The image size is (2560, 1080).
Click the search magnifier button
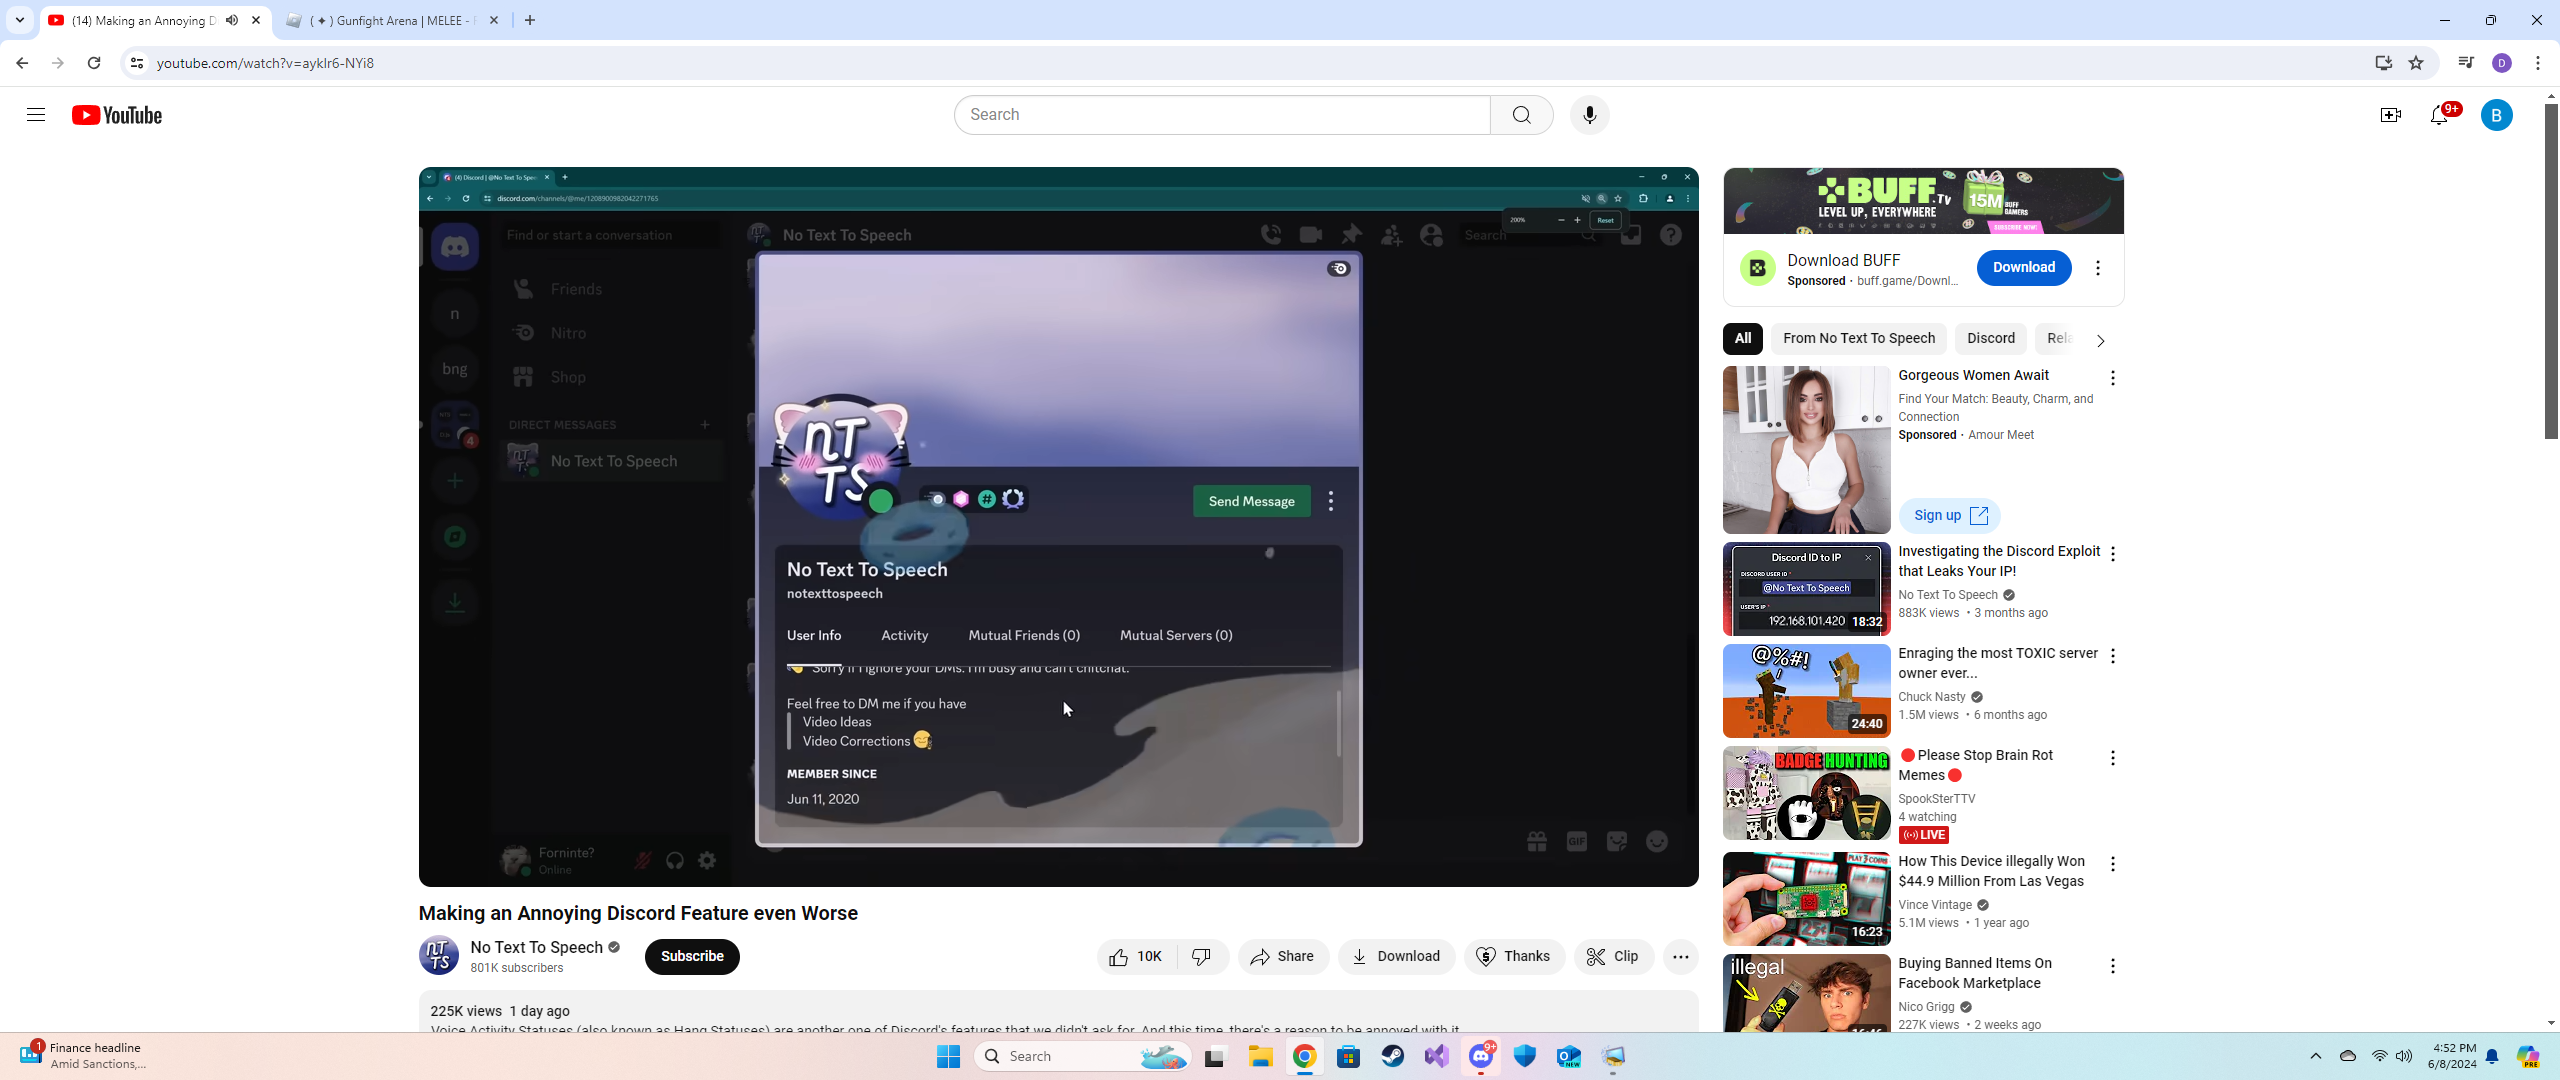coord(1521,115)
